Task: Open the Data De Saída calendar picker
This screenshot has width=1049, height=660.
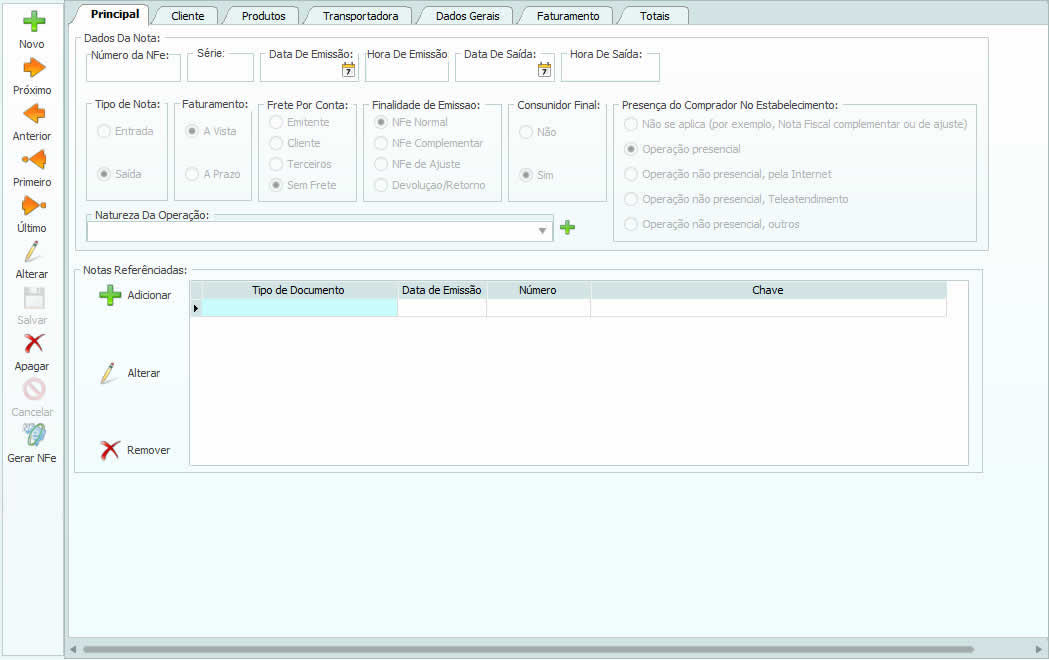Action: [544, 70]
